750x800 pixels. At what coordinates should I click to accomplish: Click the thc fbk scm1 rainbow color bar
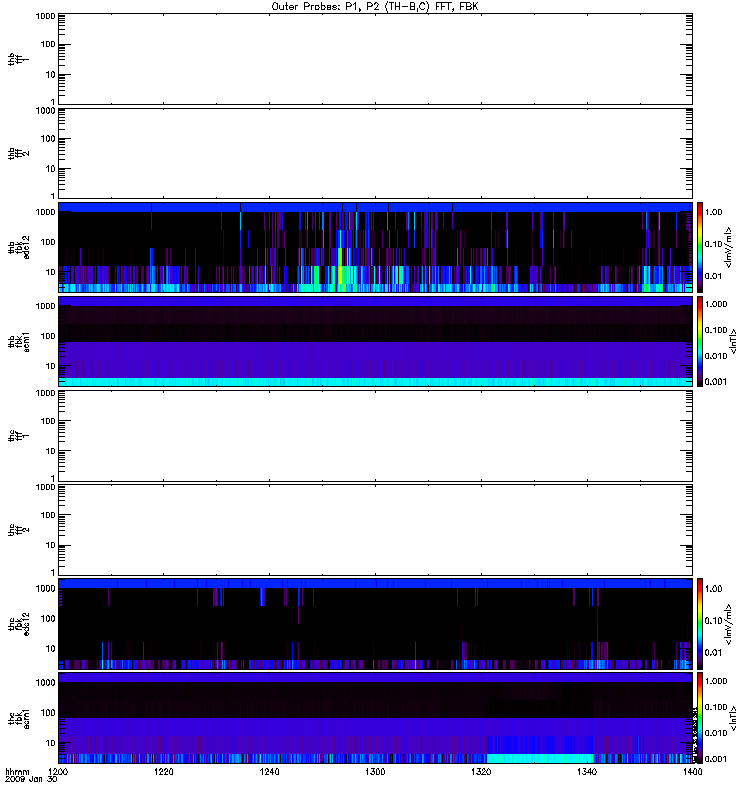[x=700, y=718]
